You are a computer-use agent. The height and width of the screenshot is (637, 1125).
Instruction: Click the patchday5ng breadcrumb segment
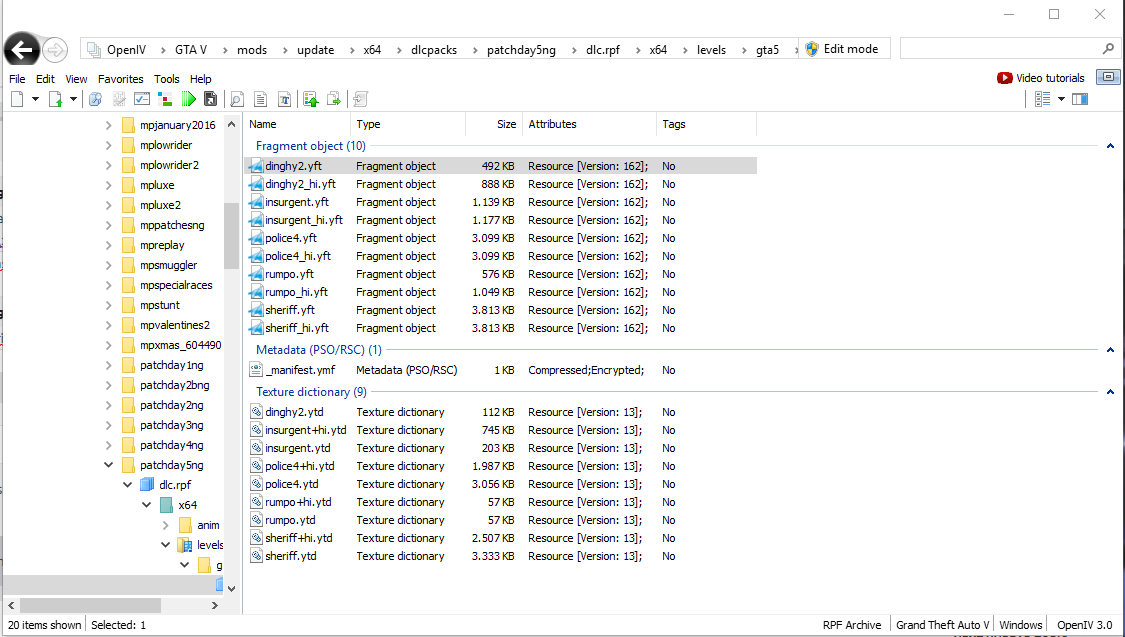click(x=521, y=49)
